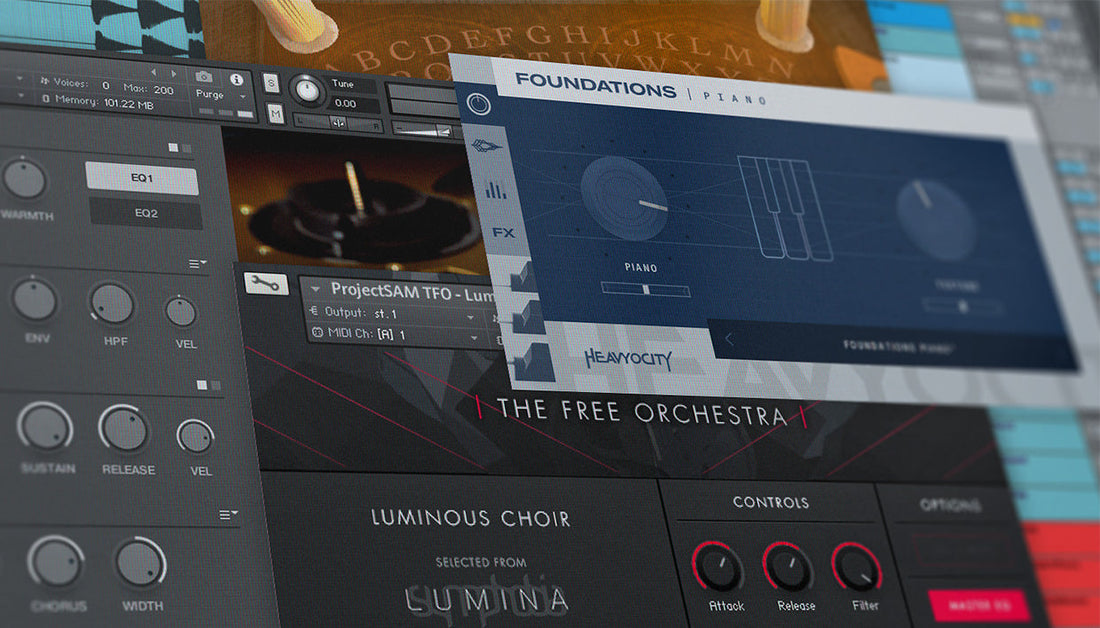Click the Purge label button
Screen dimensions: 1100x628
[210, 94]
